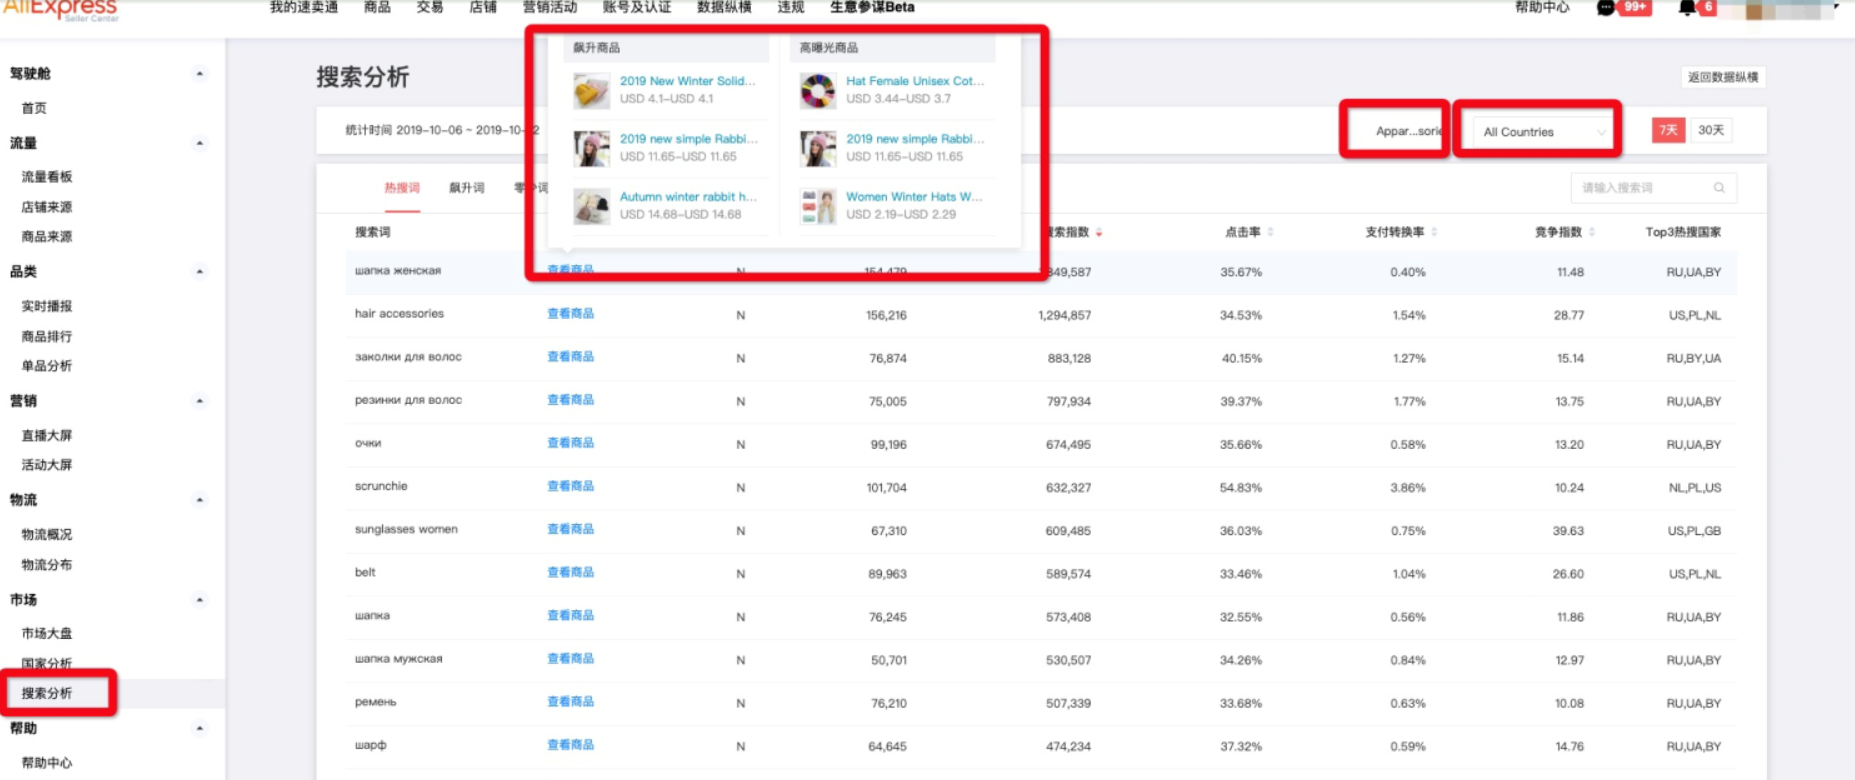This screenshot has width=1855, height=780.
Task: Sort table by 支付转化率 column arrow
Action: (1434, 232)
